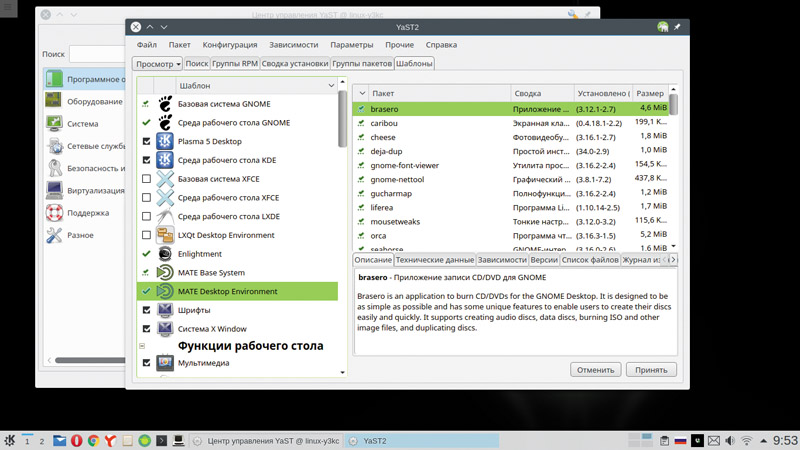This screenshot has width=800, height=450.
Task: Open Оборудование icon in YaST control center
Action: pyautogui.click(x=54, y=101)
